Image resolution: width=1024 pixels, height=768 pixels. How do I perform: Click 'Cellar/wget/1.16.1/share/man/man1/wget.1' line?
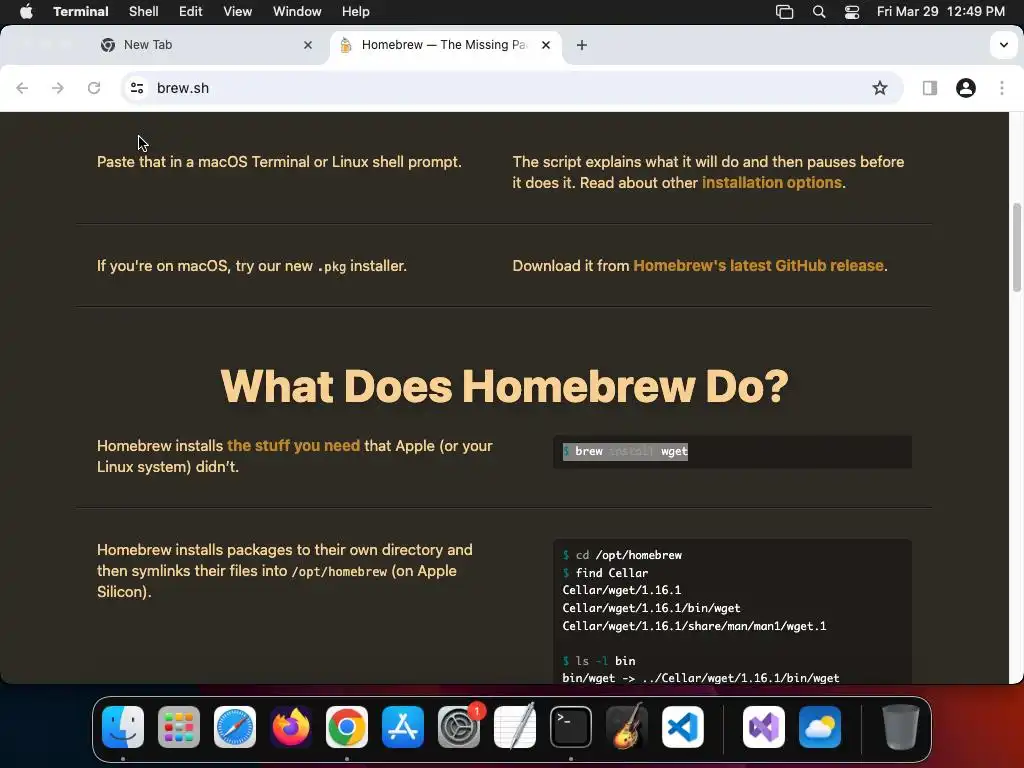[x=694, y=626]
